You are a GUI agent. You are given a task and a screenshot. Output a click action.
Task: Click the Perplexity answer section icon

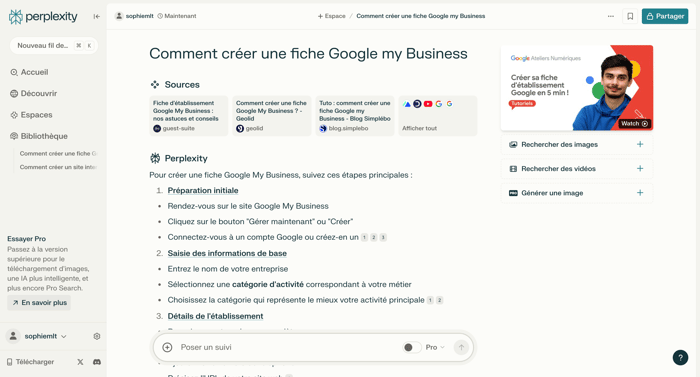point(155,158)
